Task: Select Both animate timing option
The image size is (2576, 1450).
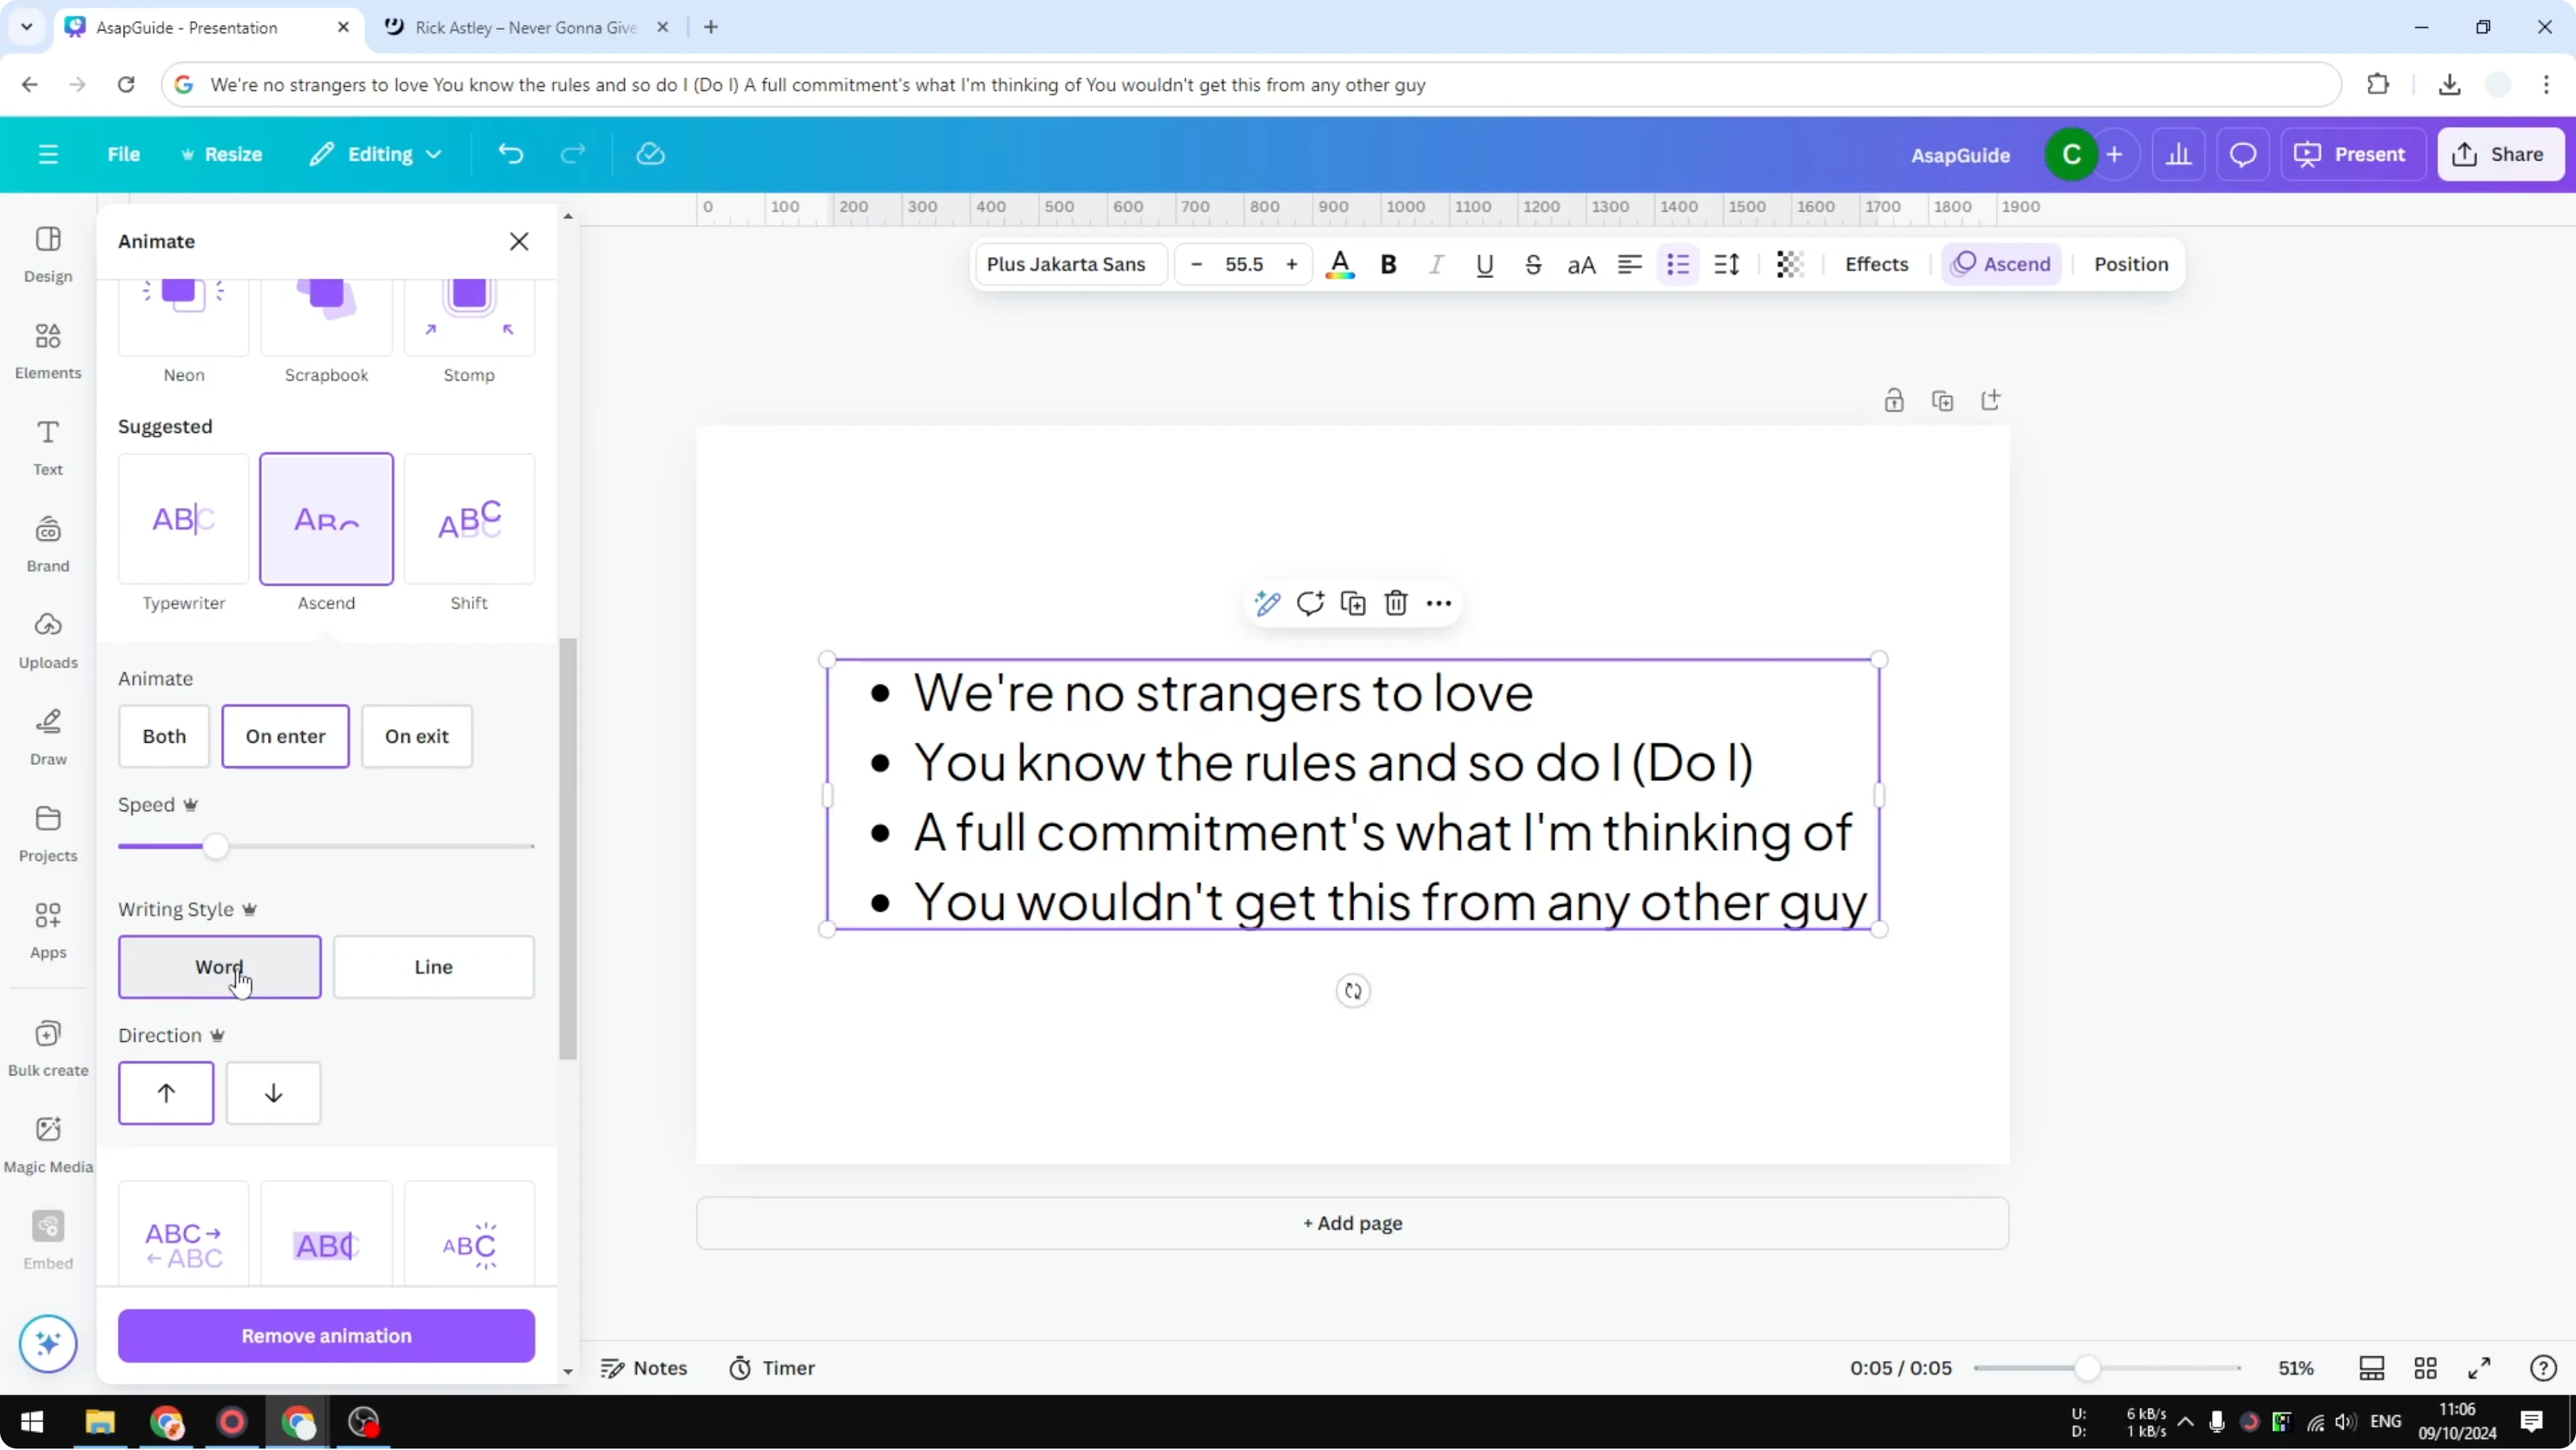Action: pos(164,737)
